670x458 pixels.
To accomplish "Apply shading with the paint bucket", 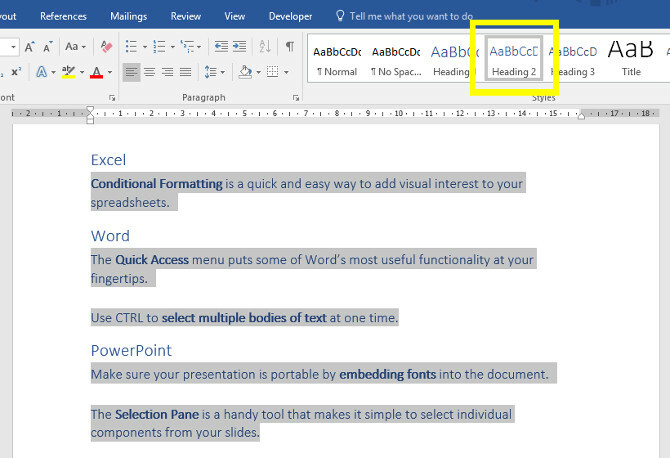I will pyautogui.click(x=245, y=72).
